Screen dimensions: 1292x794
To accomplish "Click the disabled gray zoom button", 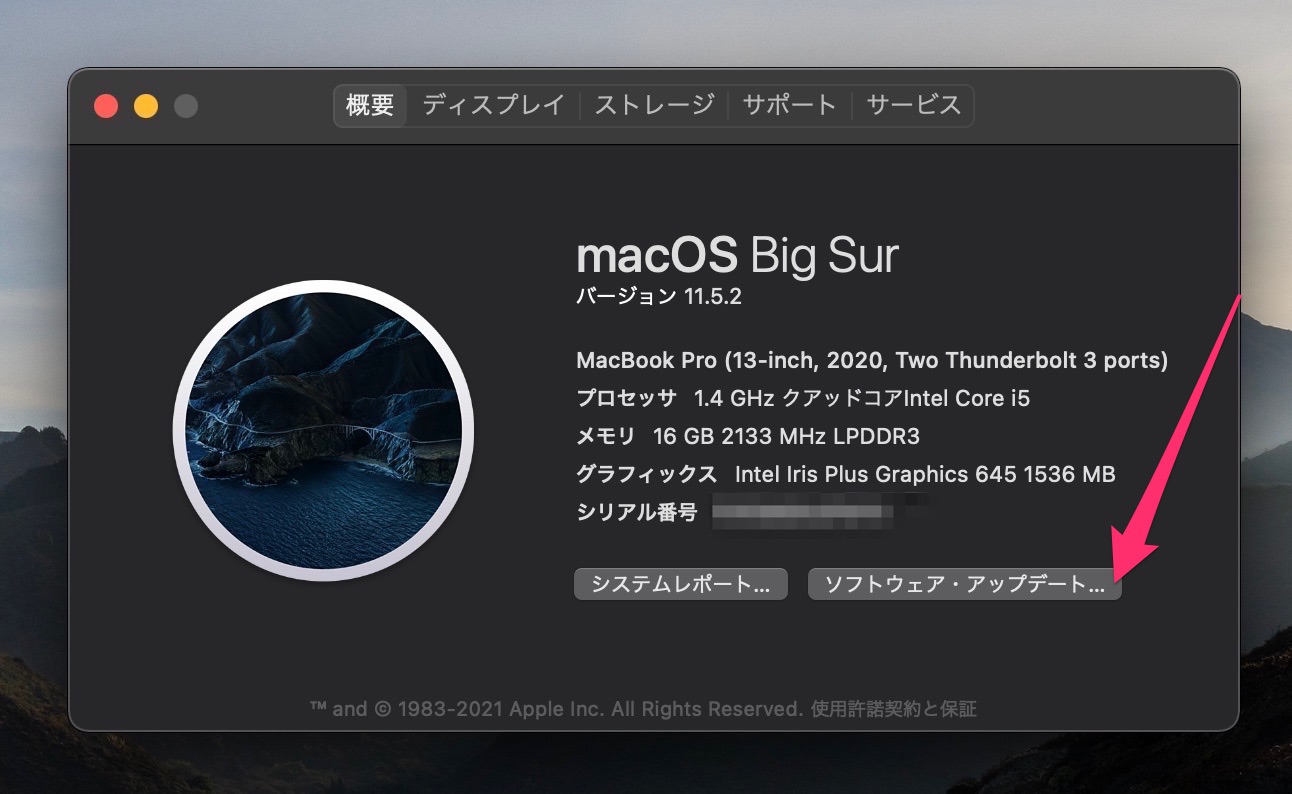I will click(186, 106).
